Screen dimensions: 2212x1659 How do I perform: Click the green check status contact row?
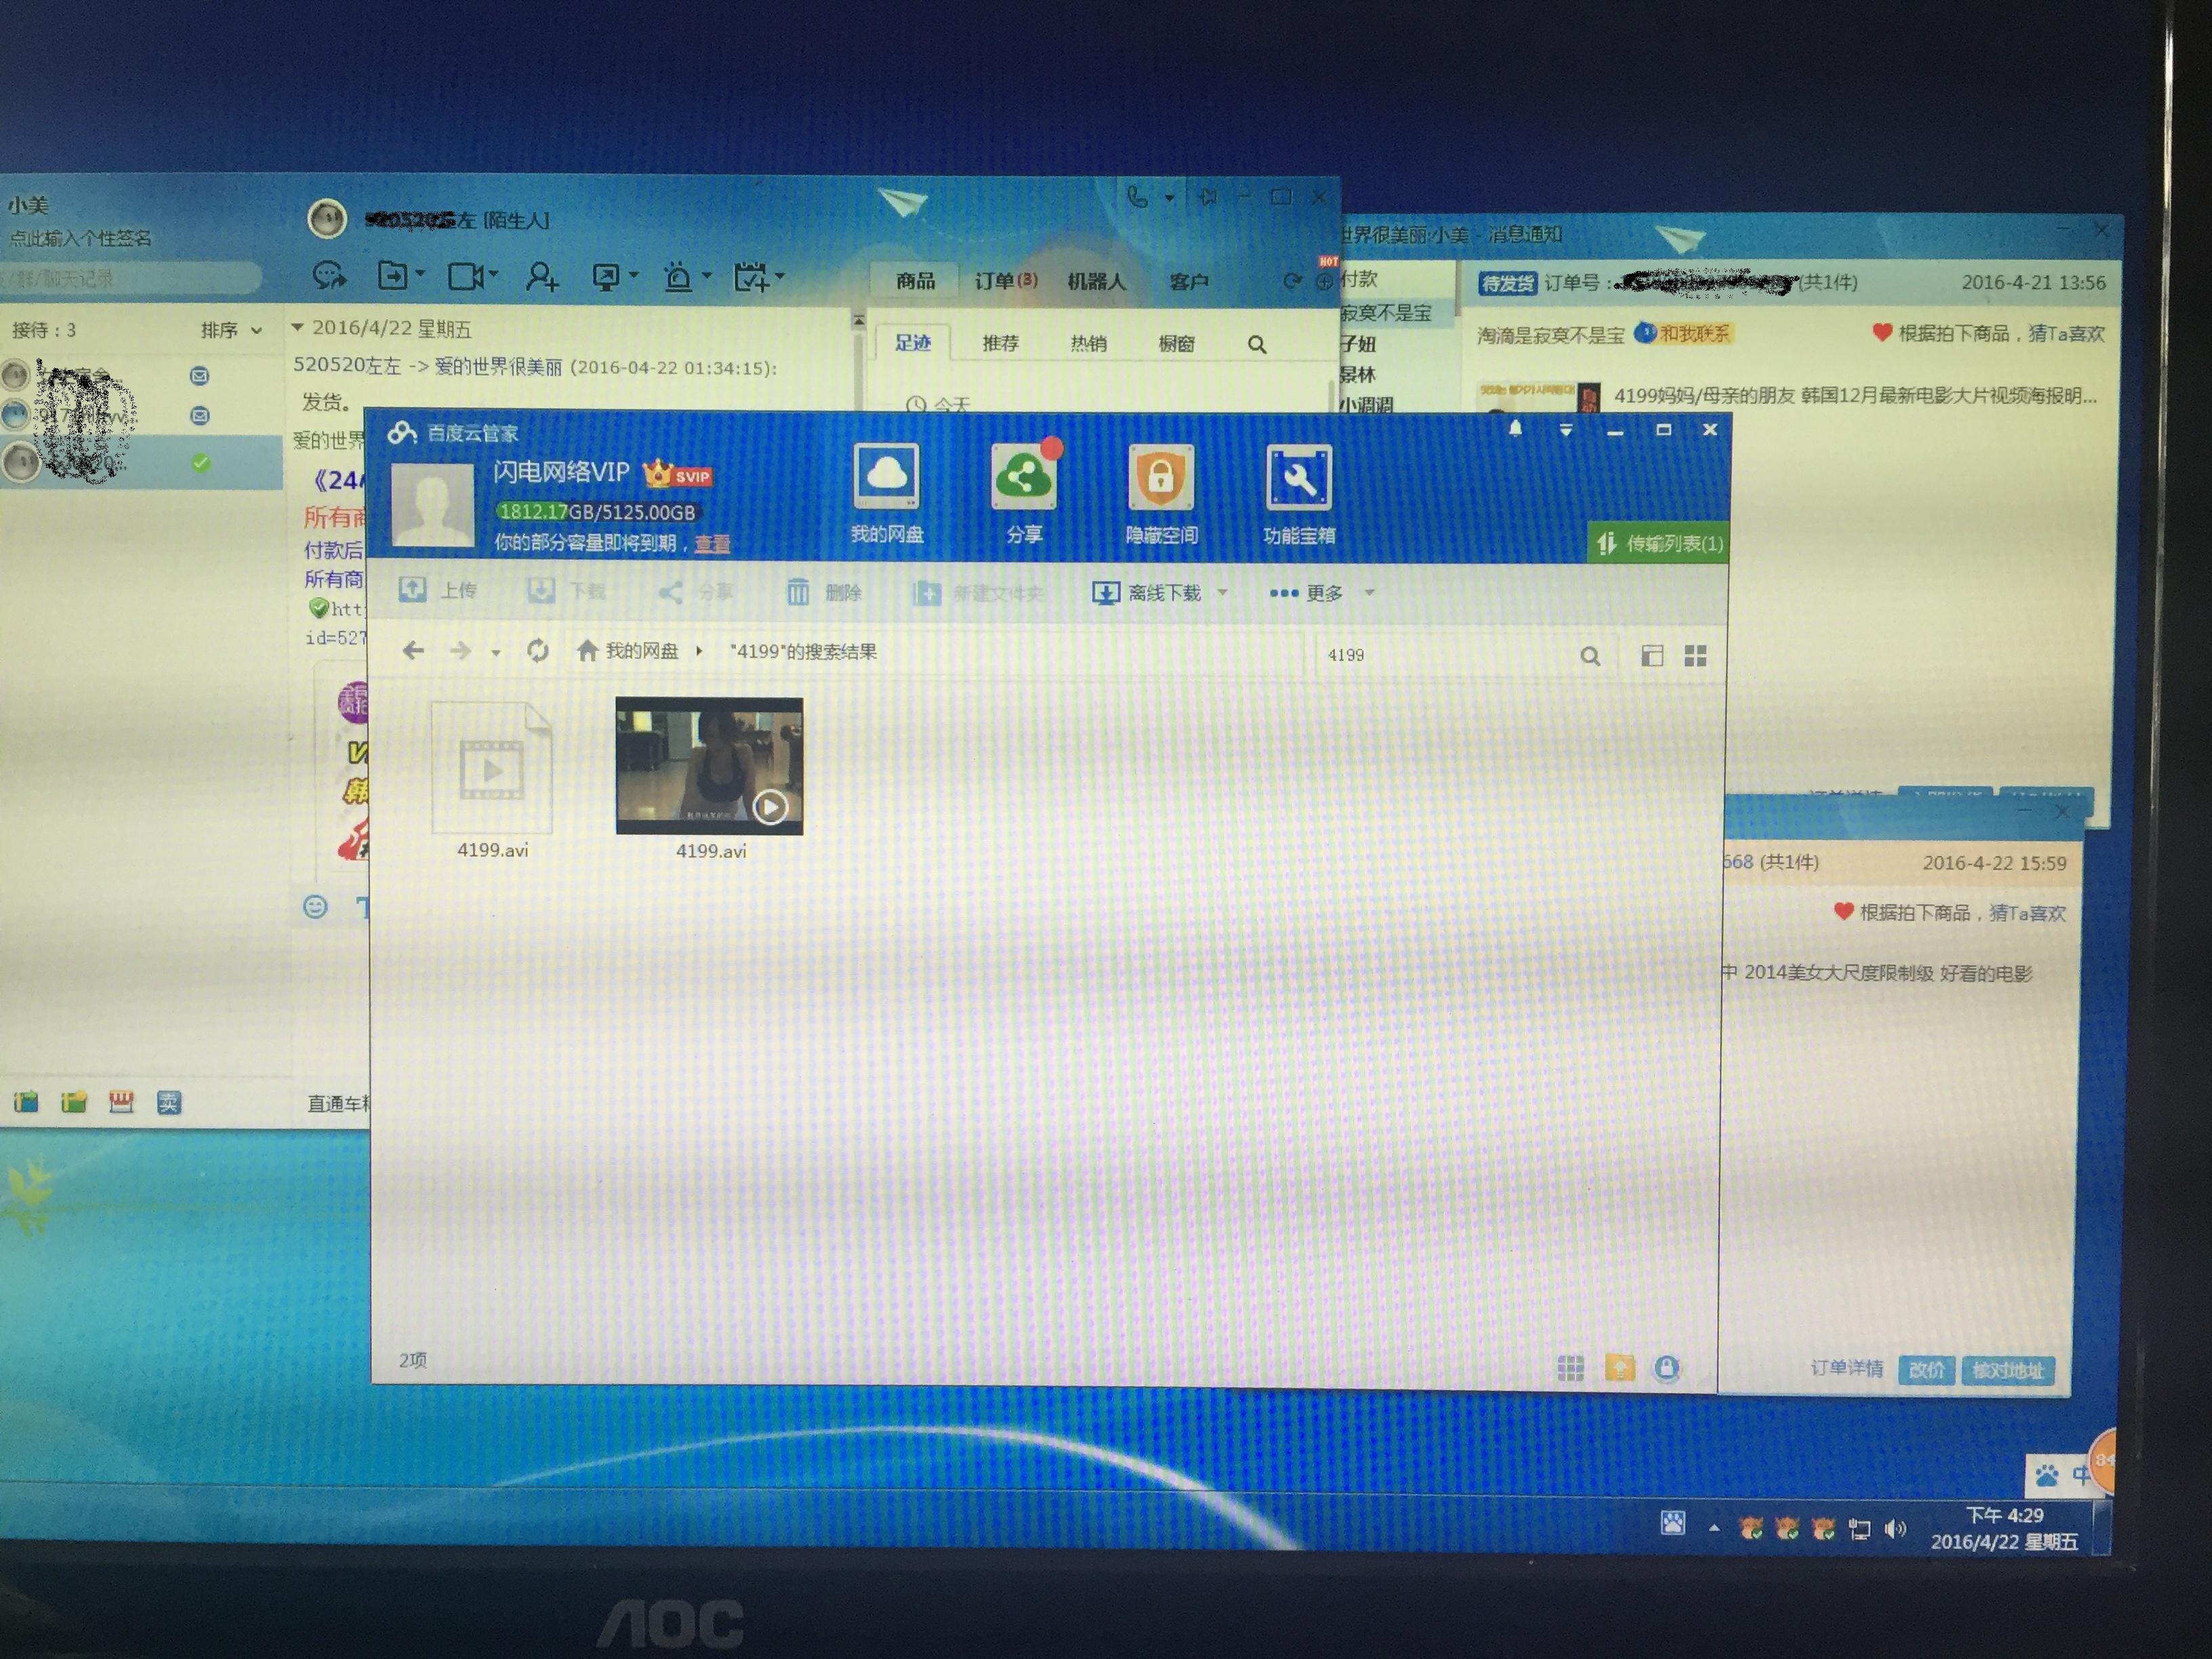pyautogui.click(x=140, y=462)
